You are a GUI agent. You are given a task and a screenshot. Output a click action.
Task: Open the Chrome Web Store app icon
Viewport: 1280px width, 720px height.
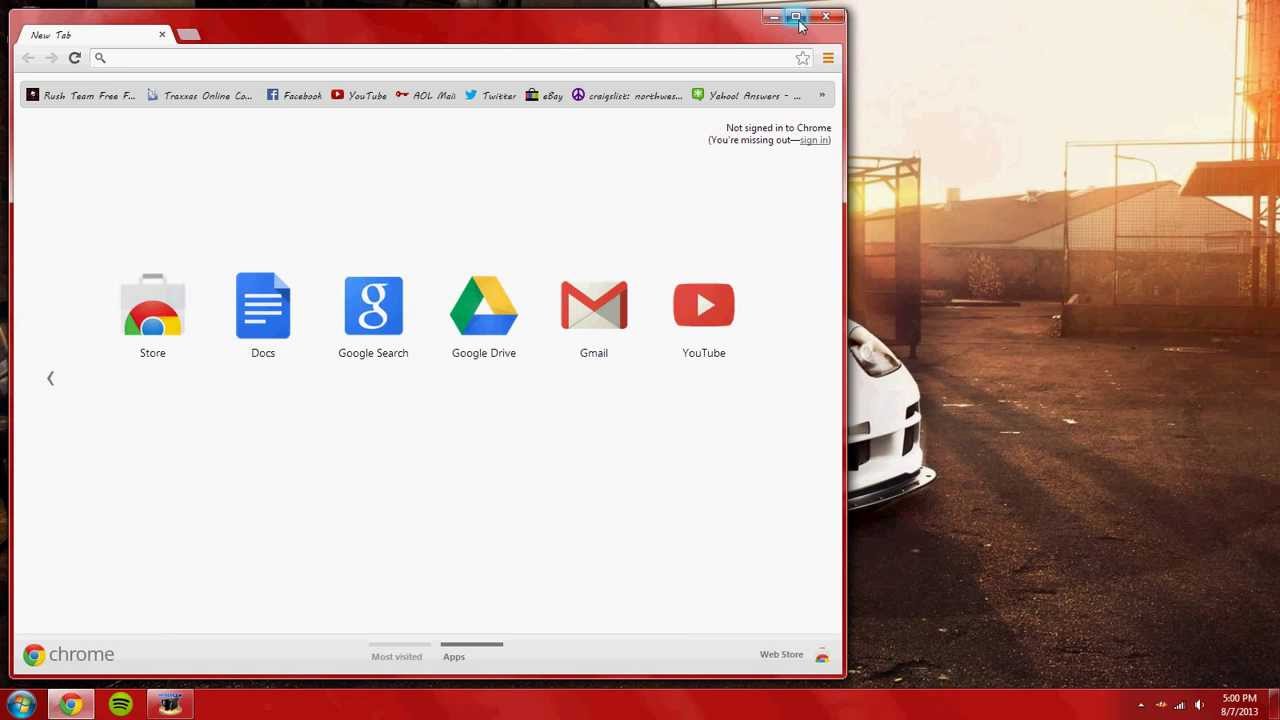tap(153, 306)
